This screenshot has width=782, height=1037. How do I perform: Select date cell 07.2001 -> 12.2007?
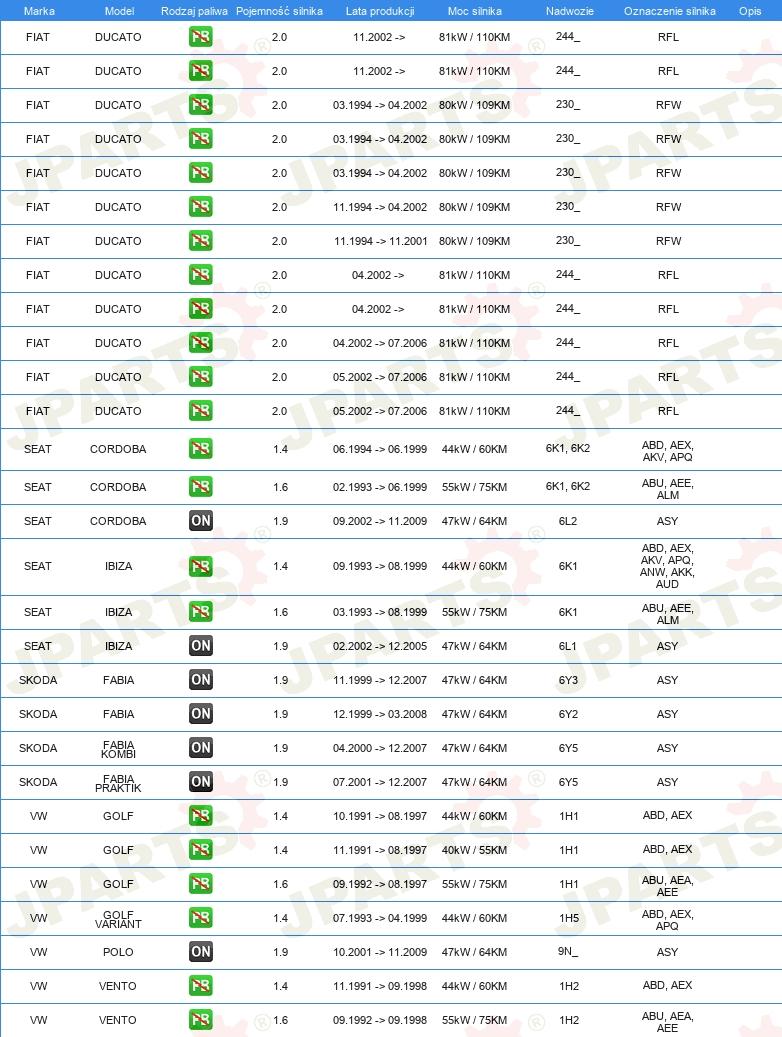point(380,782)
